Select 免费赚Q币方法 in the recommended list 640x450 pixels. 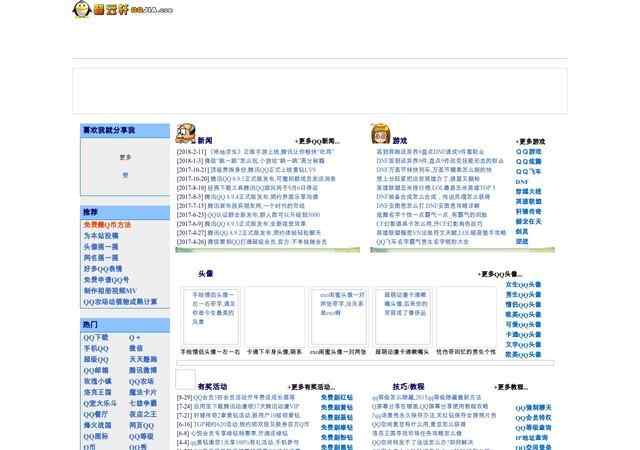(107, 225)
